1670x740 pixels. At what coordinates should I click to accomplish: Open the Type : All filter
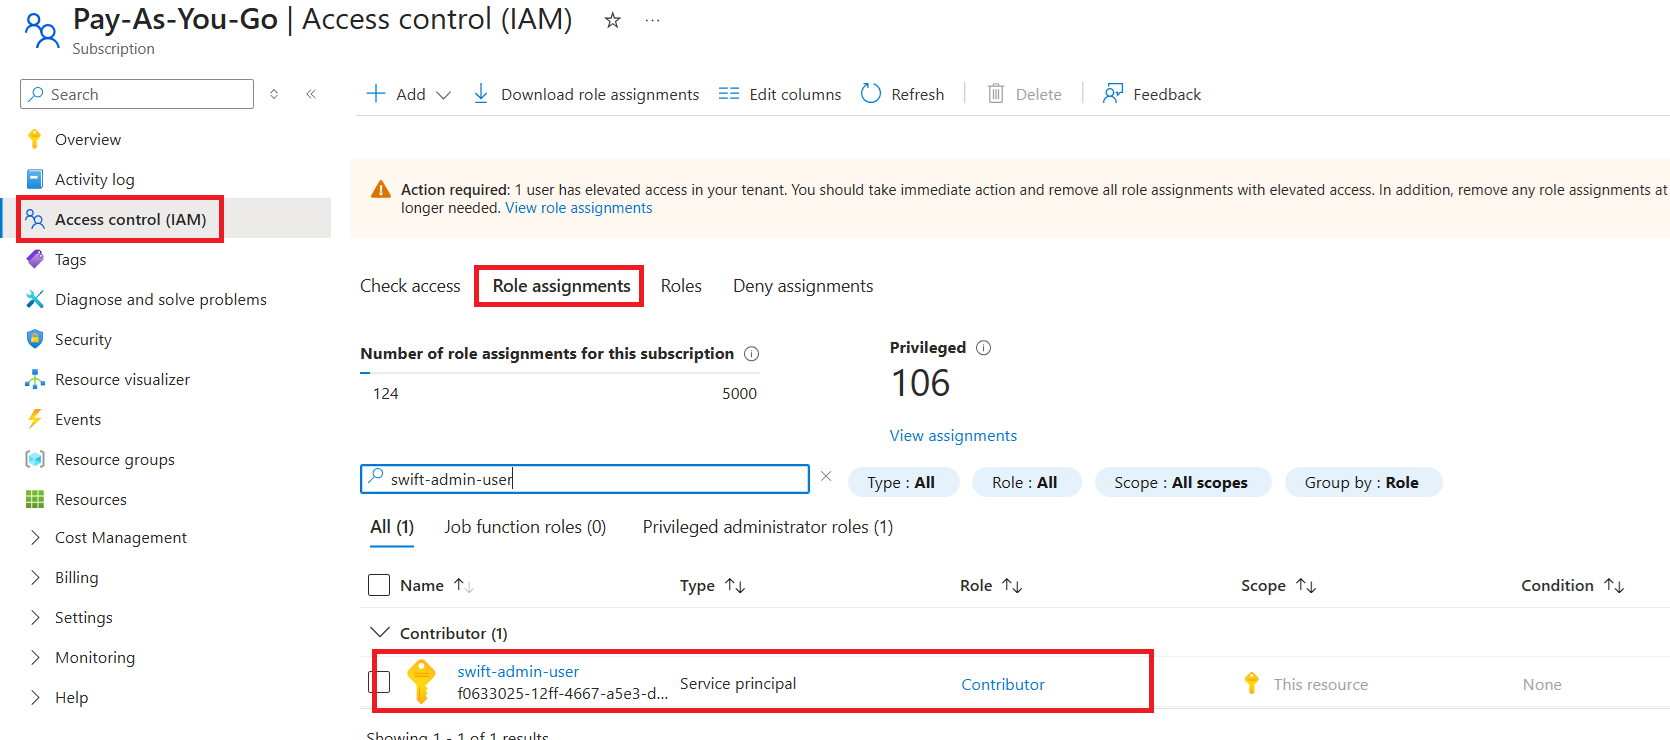(903, 482)
